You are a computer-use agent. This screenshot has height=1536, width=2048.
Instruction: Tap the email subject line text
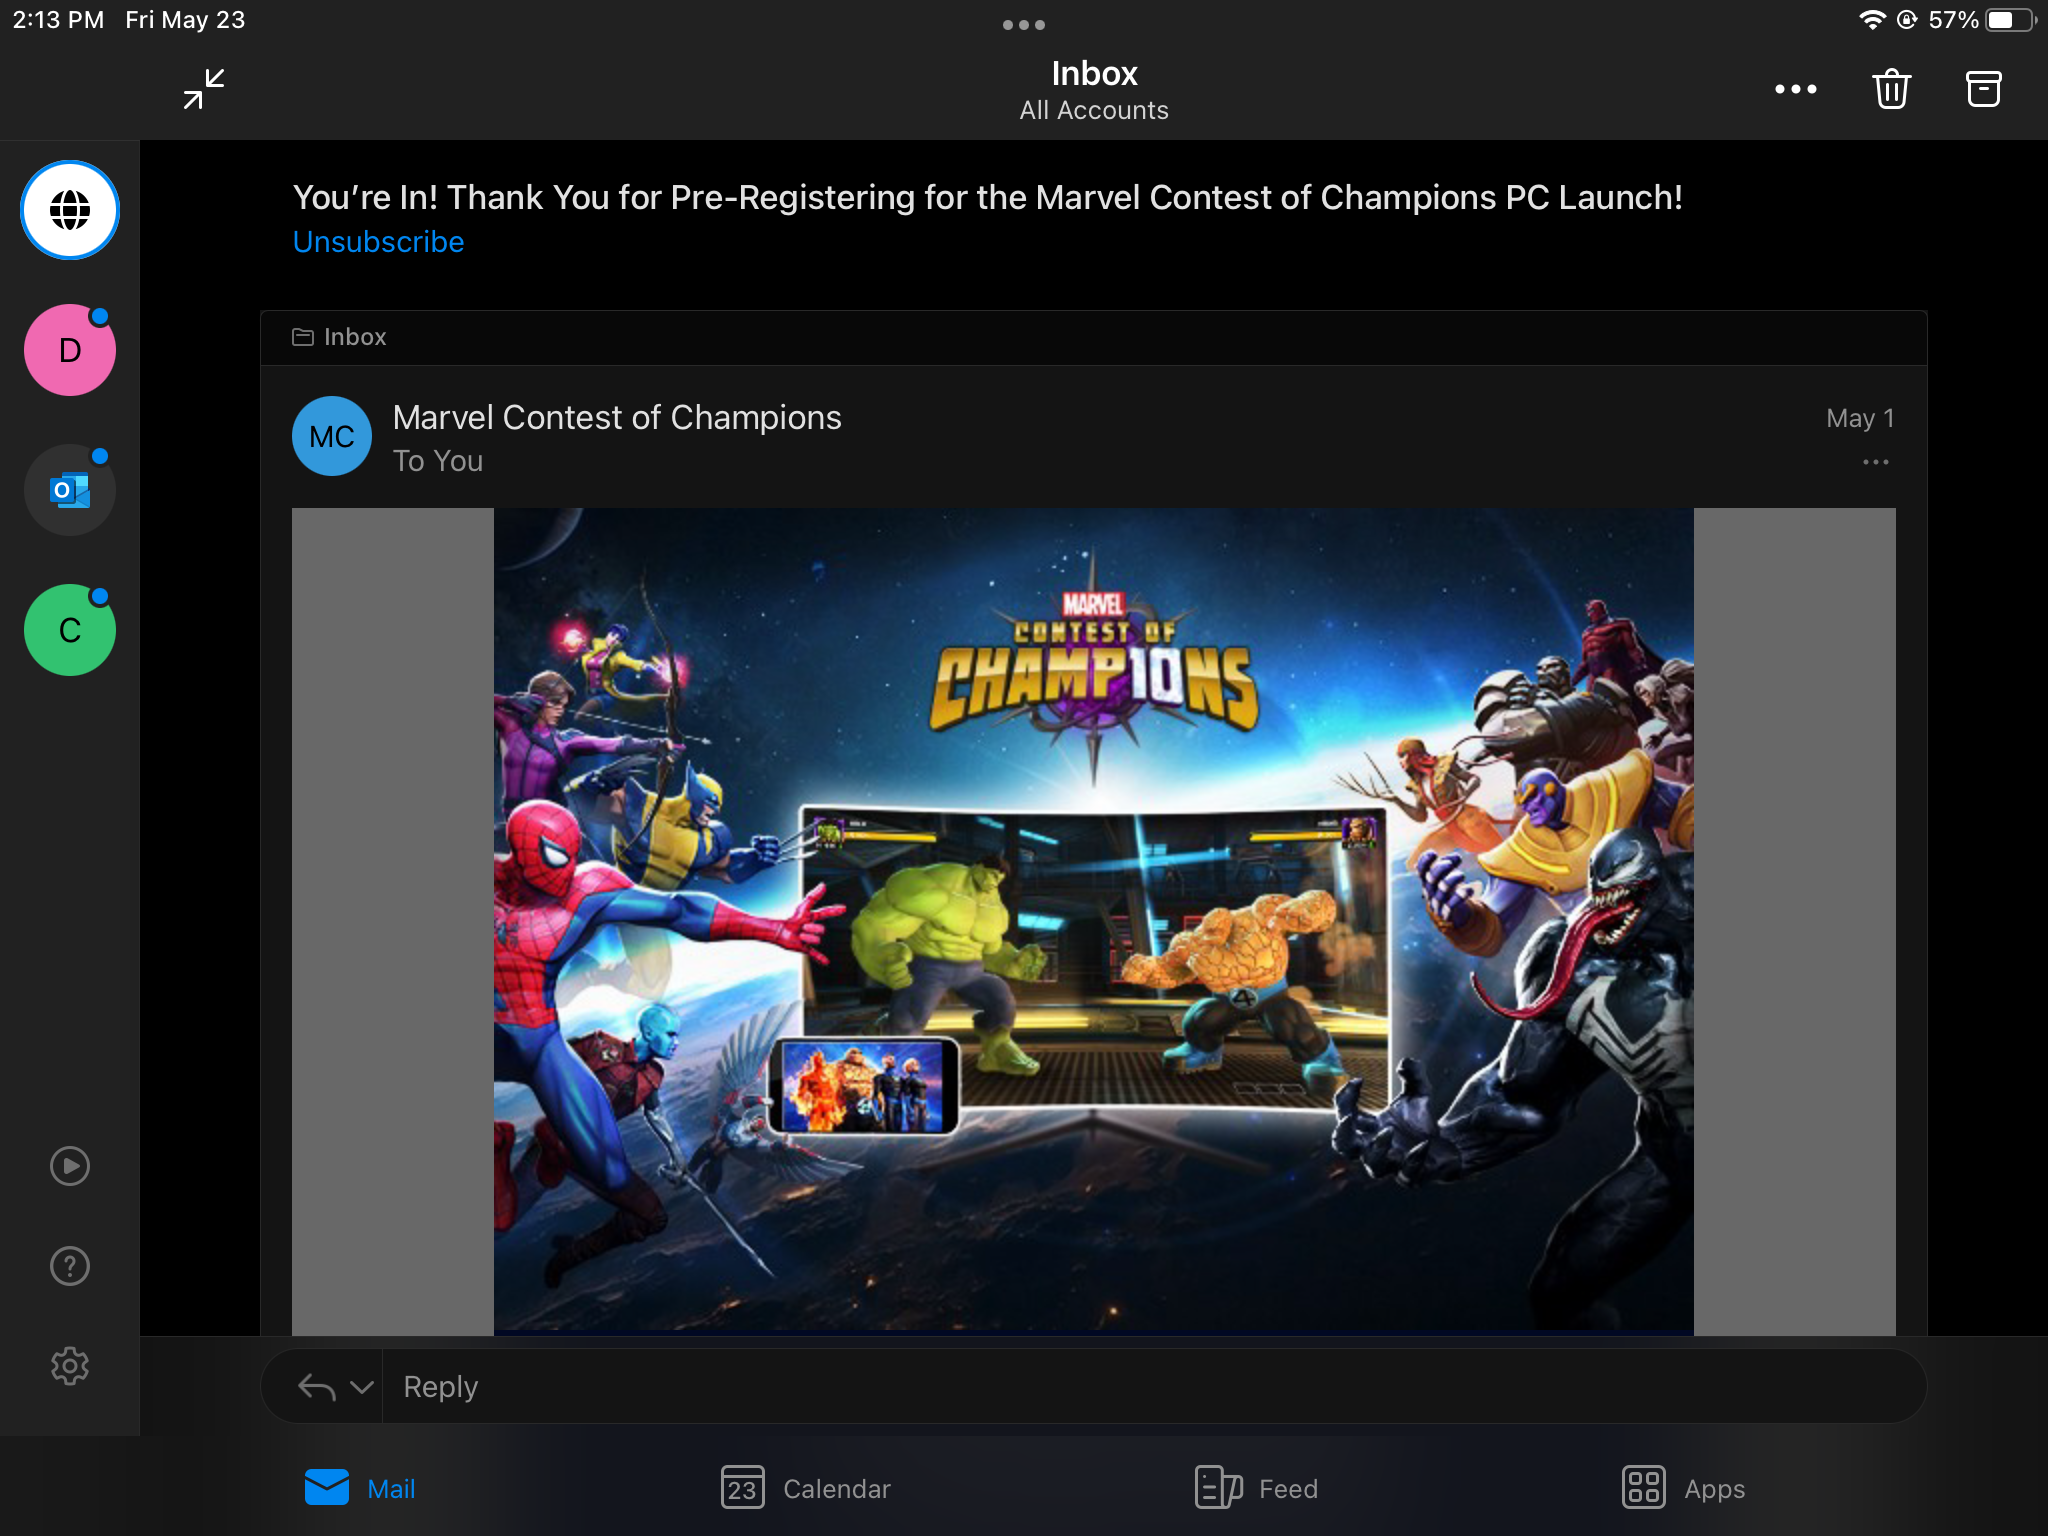(x=987, y=198)
